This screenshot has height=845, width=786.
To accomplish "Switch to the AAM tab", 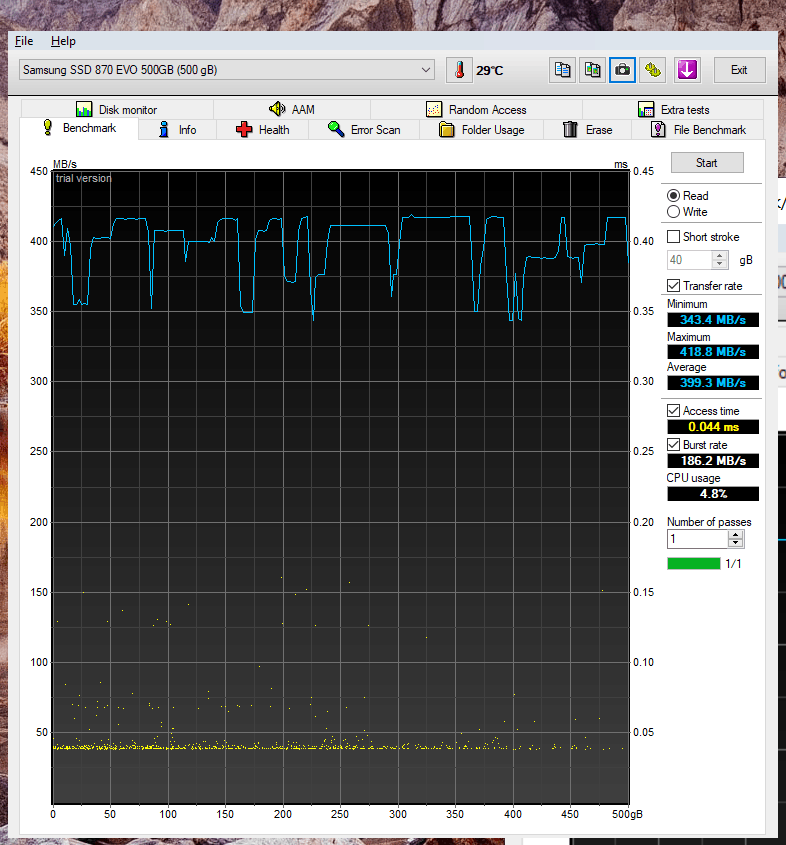I will click(292, 109).
